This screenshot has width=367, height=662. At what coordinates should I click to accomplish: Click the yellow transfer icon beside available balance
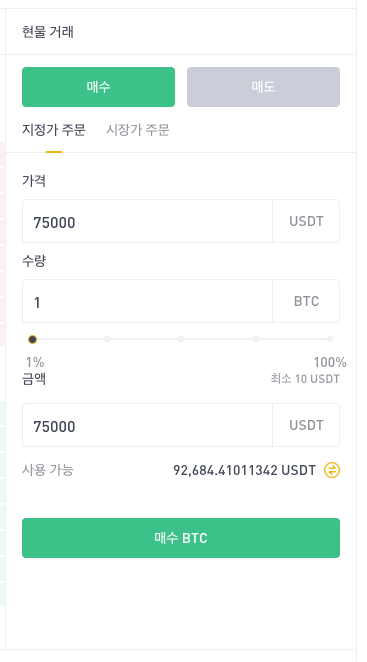click(332, 470)
